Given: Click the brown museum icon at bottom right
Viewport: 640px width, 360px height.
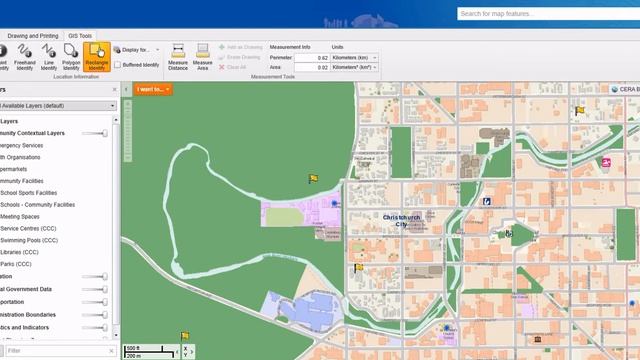Looking at the screenshot, I should [538, 339].
